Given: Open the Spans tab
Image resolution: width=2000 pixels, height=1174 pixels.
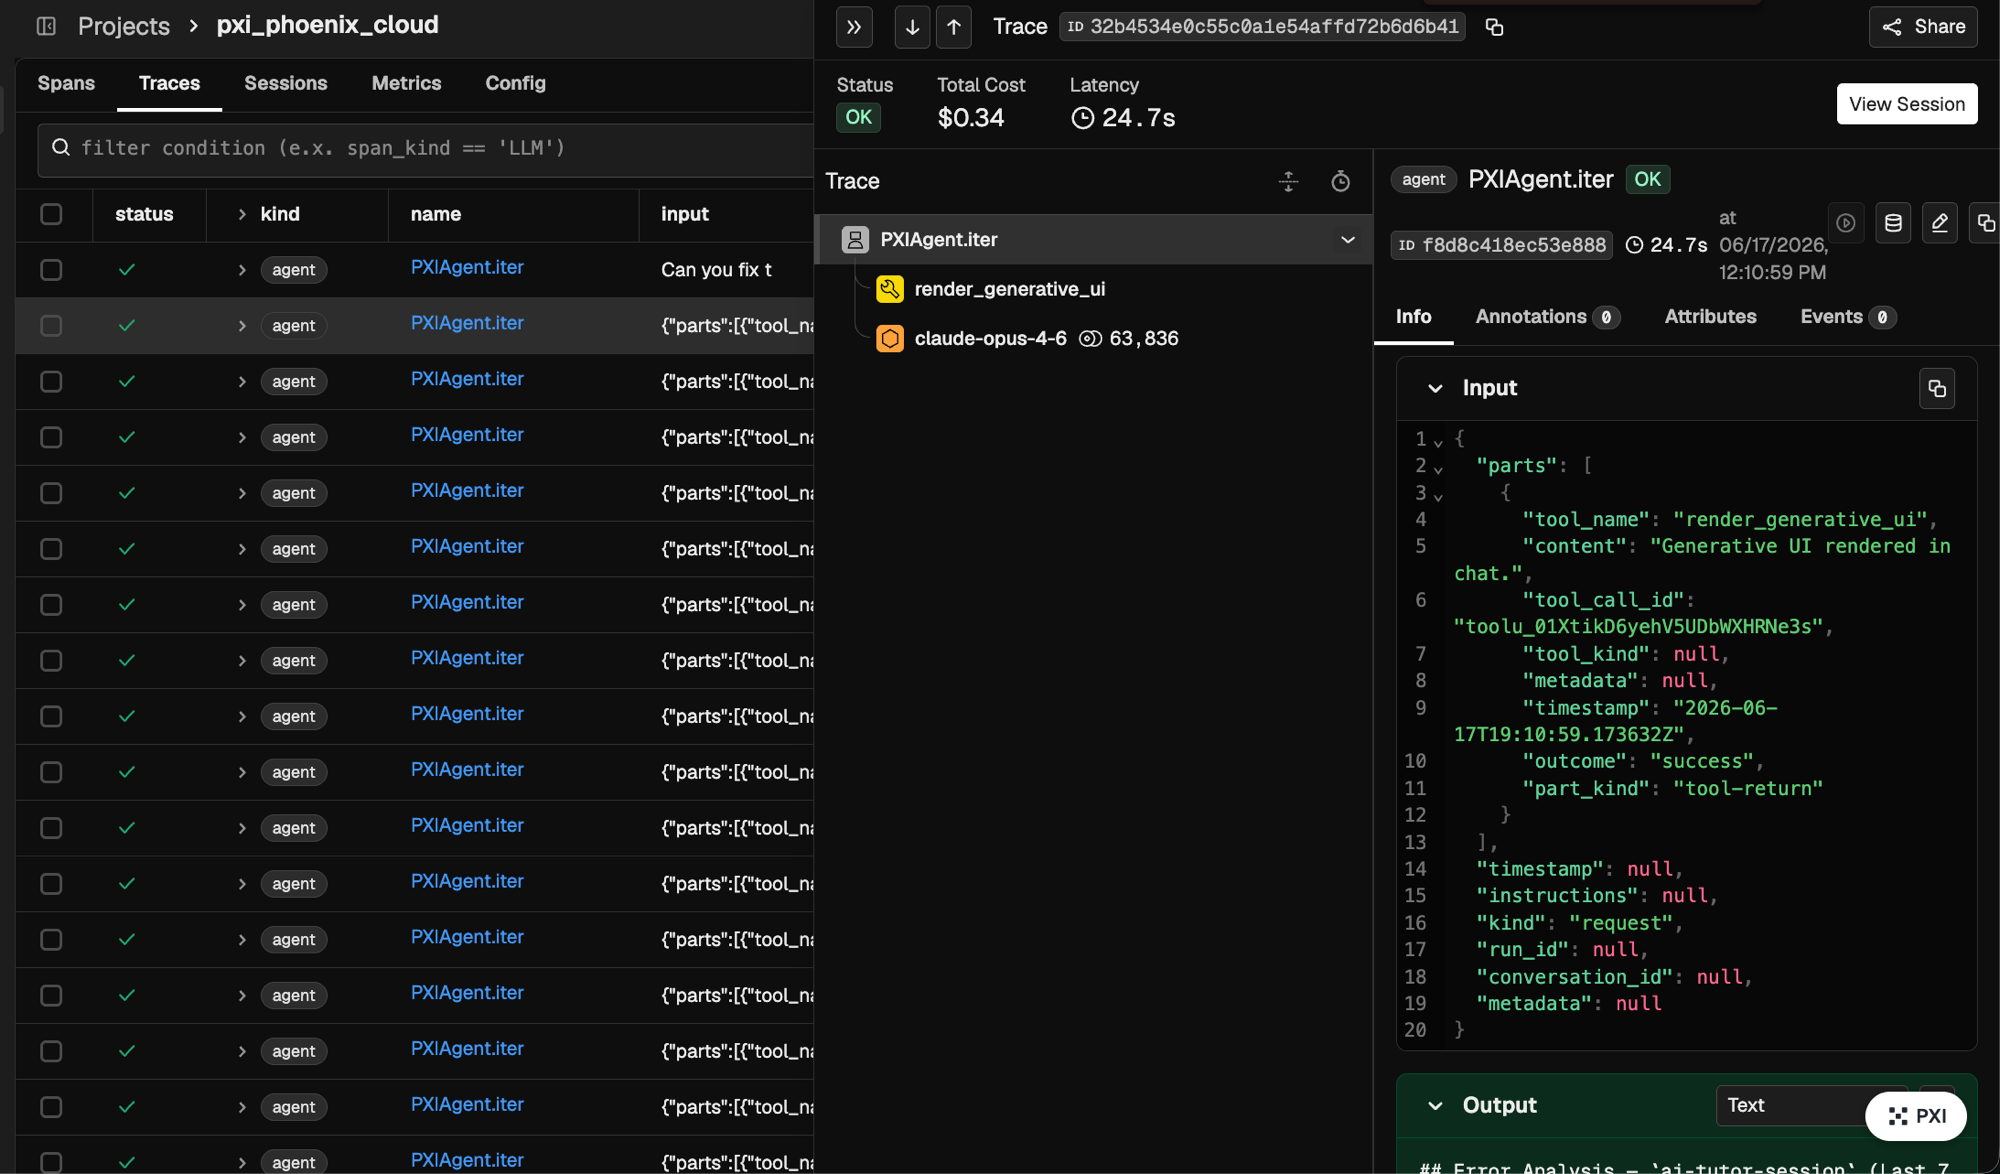Looking at the screenshot, I should (66, 84).
